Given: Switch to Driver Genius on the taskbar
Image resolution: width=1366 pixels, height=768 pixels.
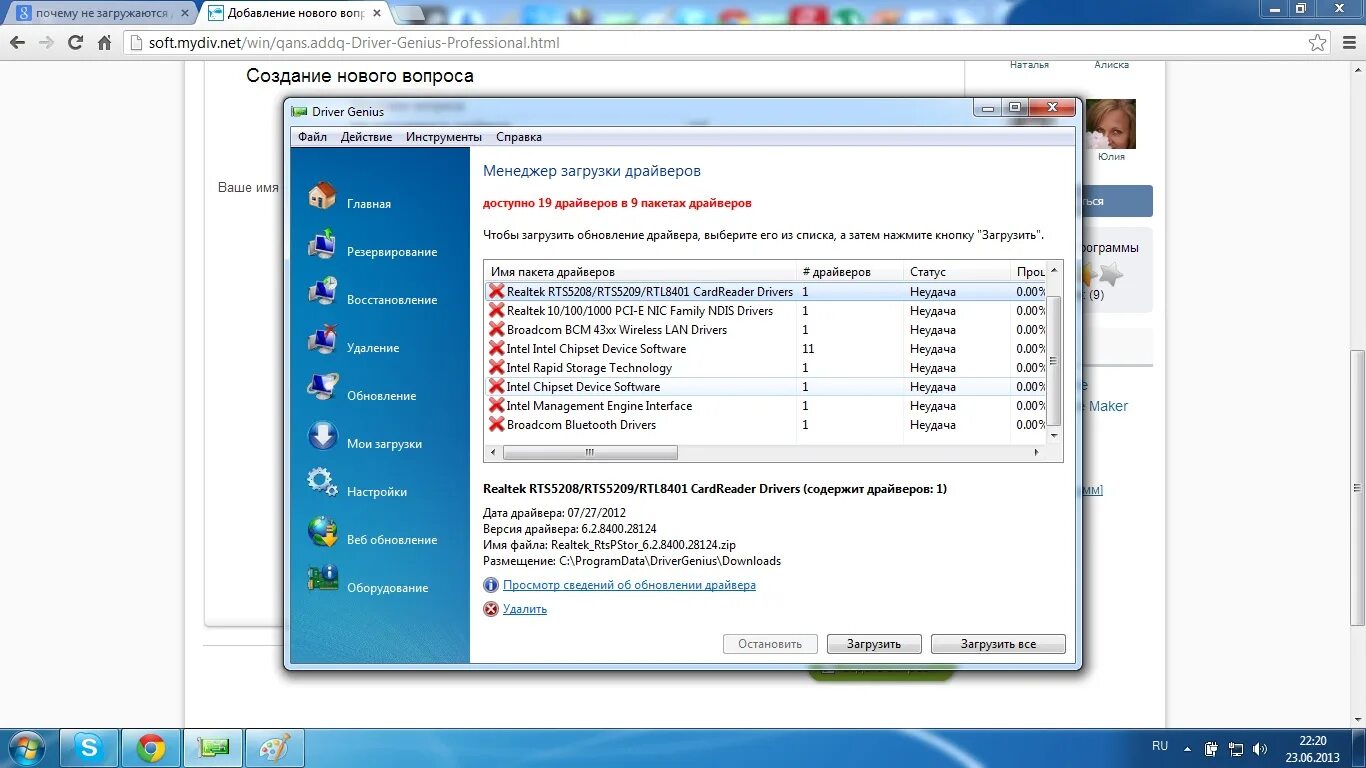Looking at the screenshot, I should (x=213, y=748).
